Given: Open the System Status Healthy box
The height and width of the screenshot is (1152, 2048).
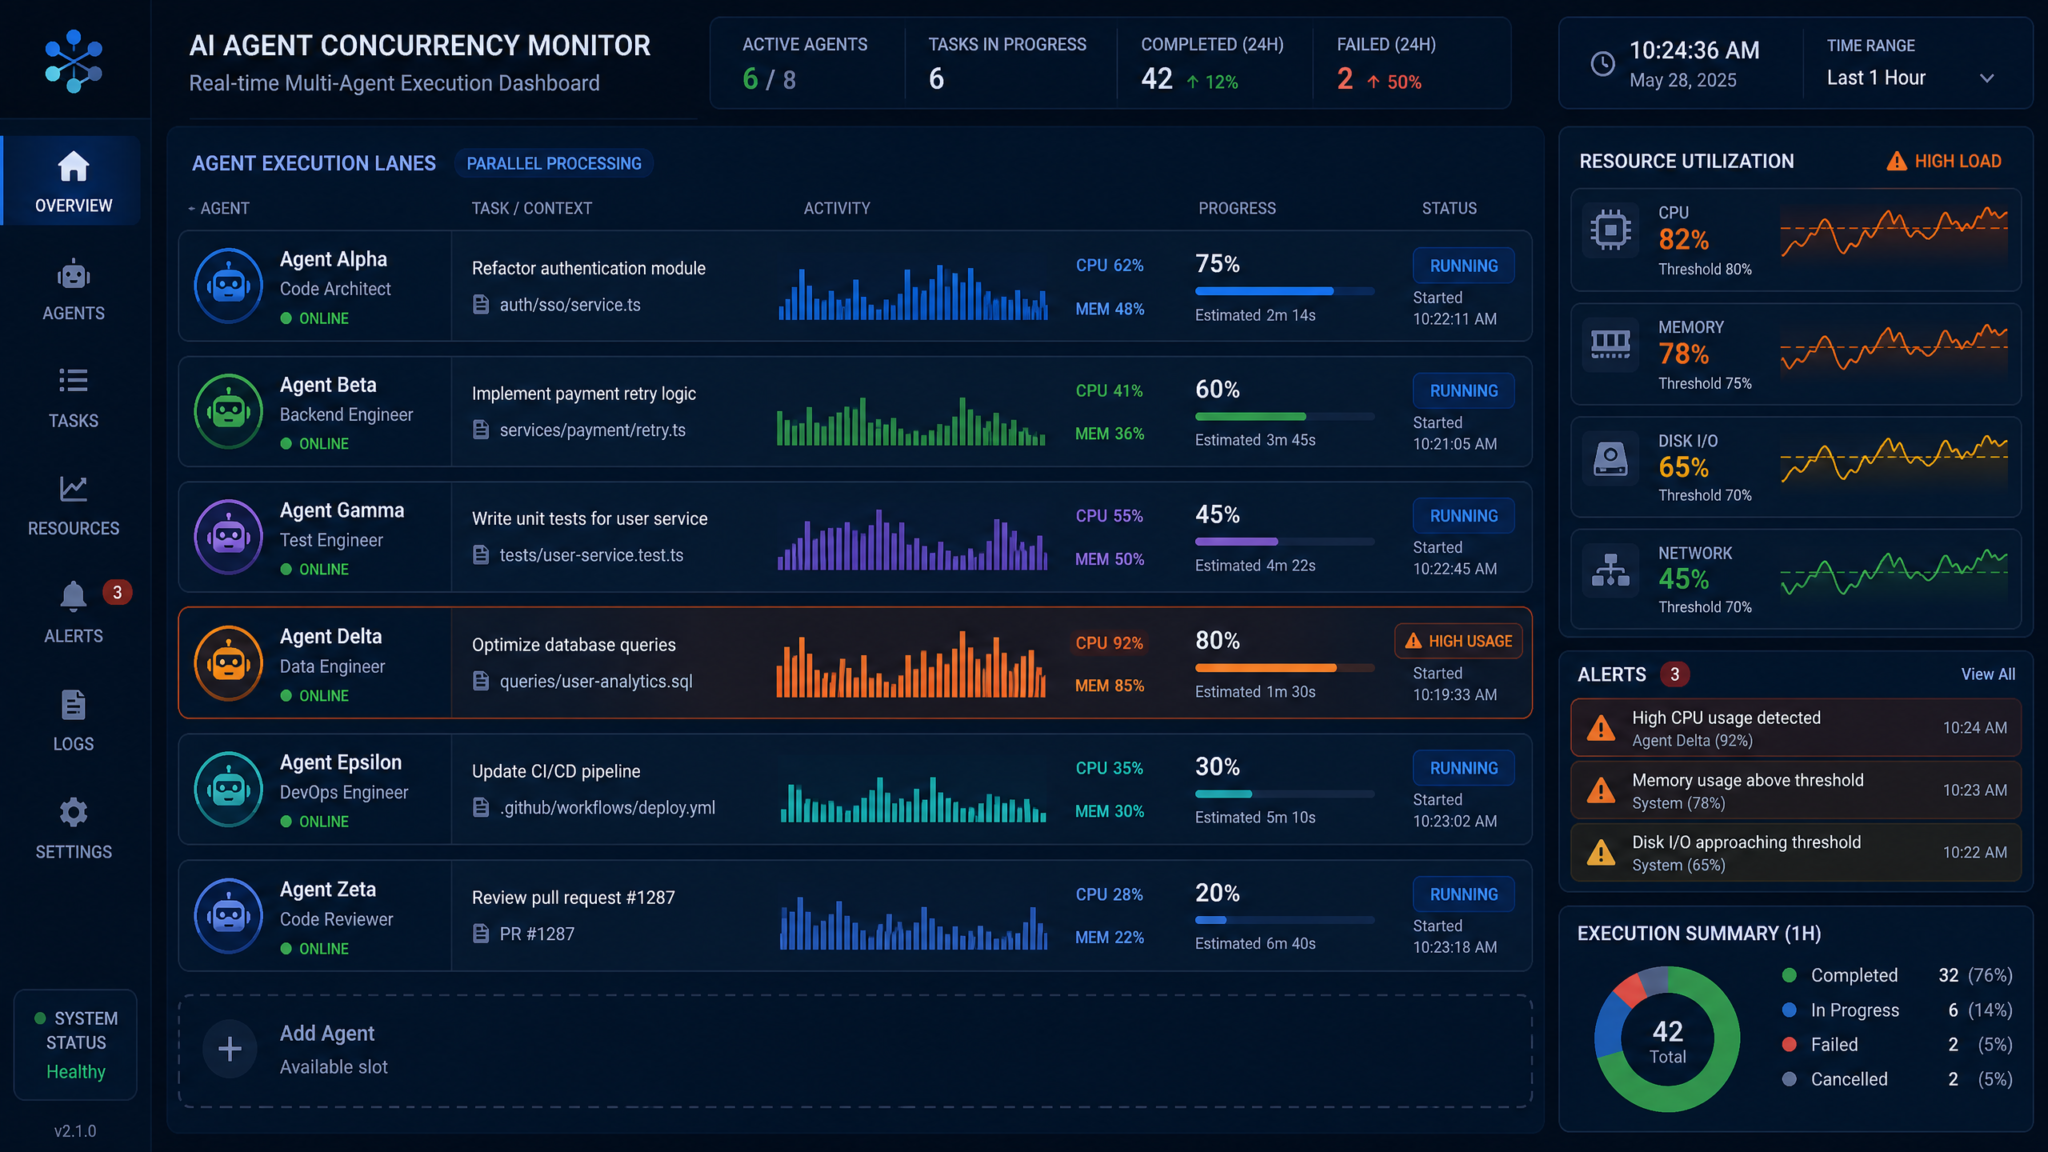Looking at the screenshot, I should coord(75,1044).
